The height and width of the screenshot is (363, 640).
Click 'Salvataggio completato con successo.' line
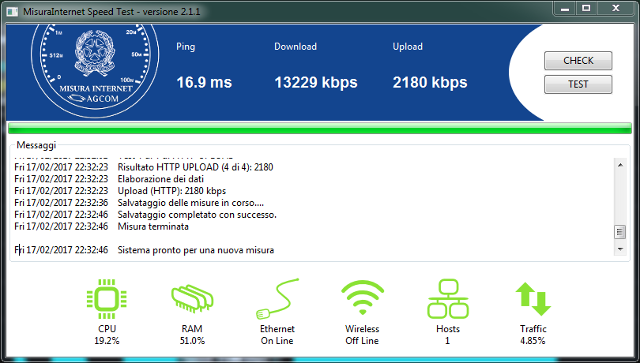pyautogui.click(x=197, y=214)
